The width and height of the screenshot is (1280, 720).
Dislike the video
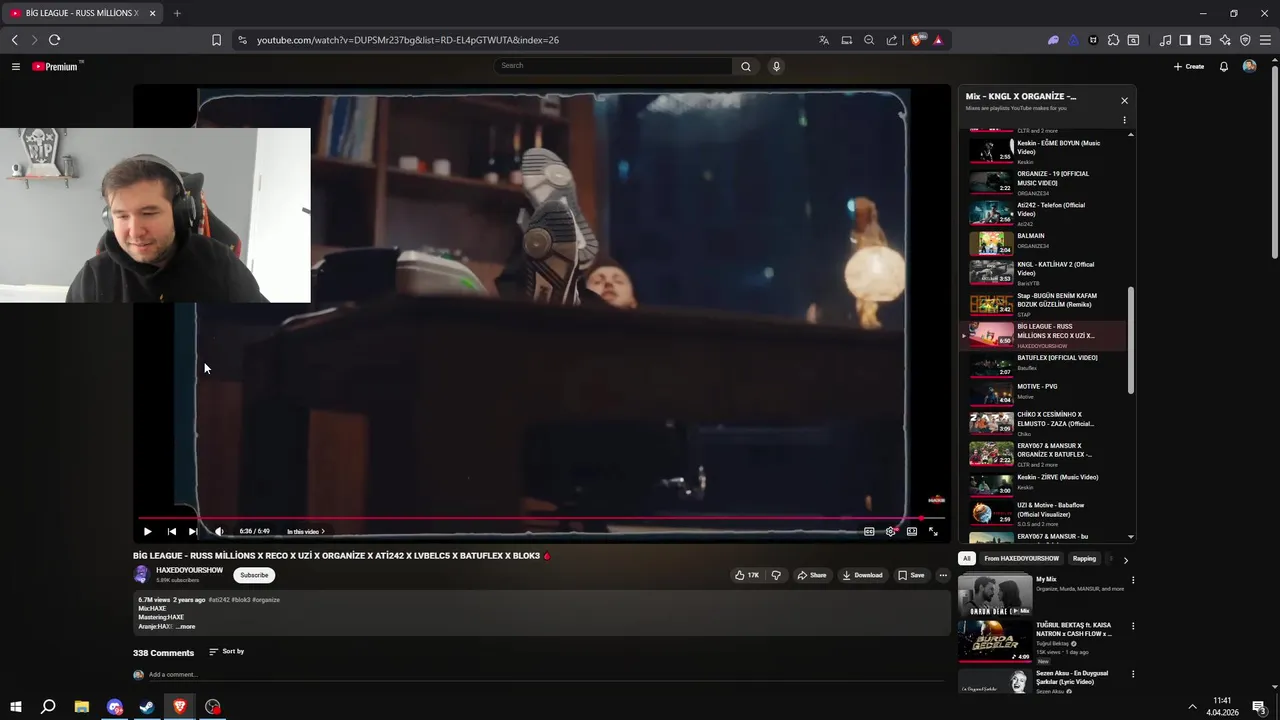(776, 575)
